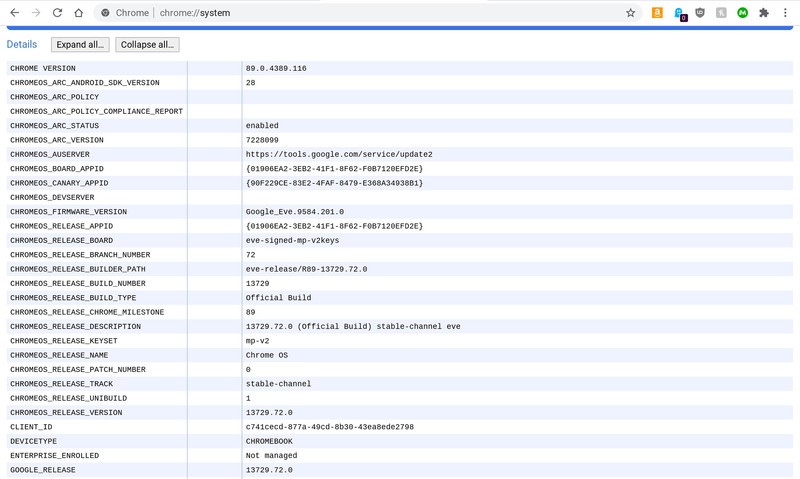Viewport: 800px width, 479px height.
Task: Open the Amazon extension icon
Action: (657, 13)
